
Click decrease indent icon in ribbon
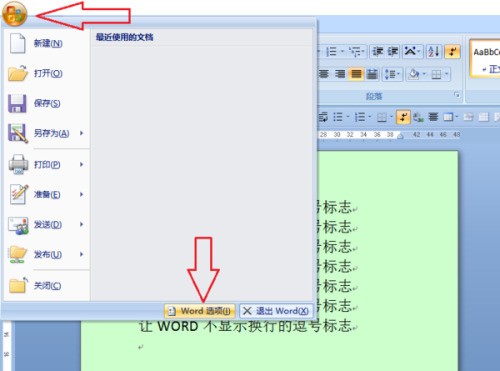pos(378,52)
